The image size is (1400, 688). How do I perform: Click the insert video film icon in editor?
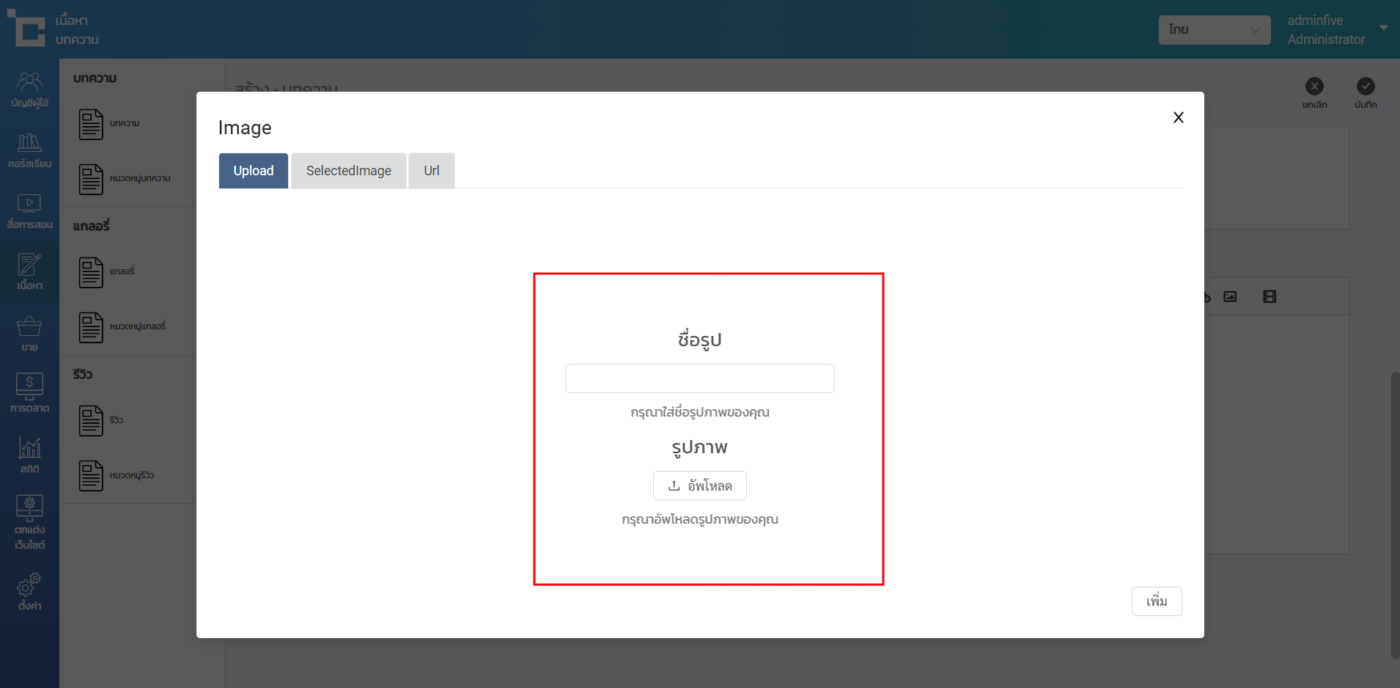click(x=1269, y=297)
